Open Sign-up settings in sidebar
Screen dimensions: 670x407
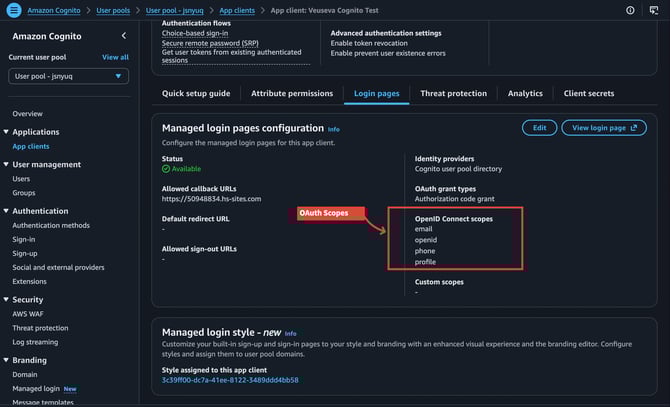click(x=25, y=253)
